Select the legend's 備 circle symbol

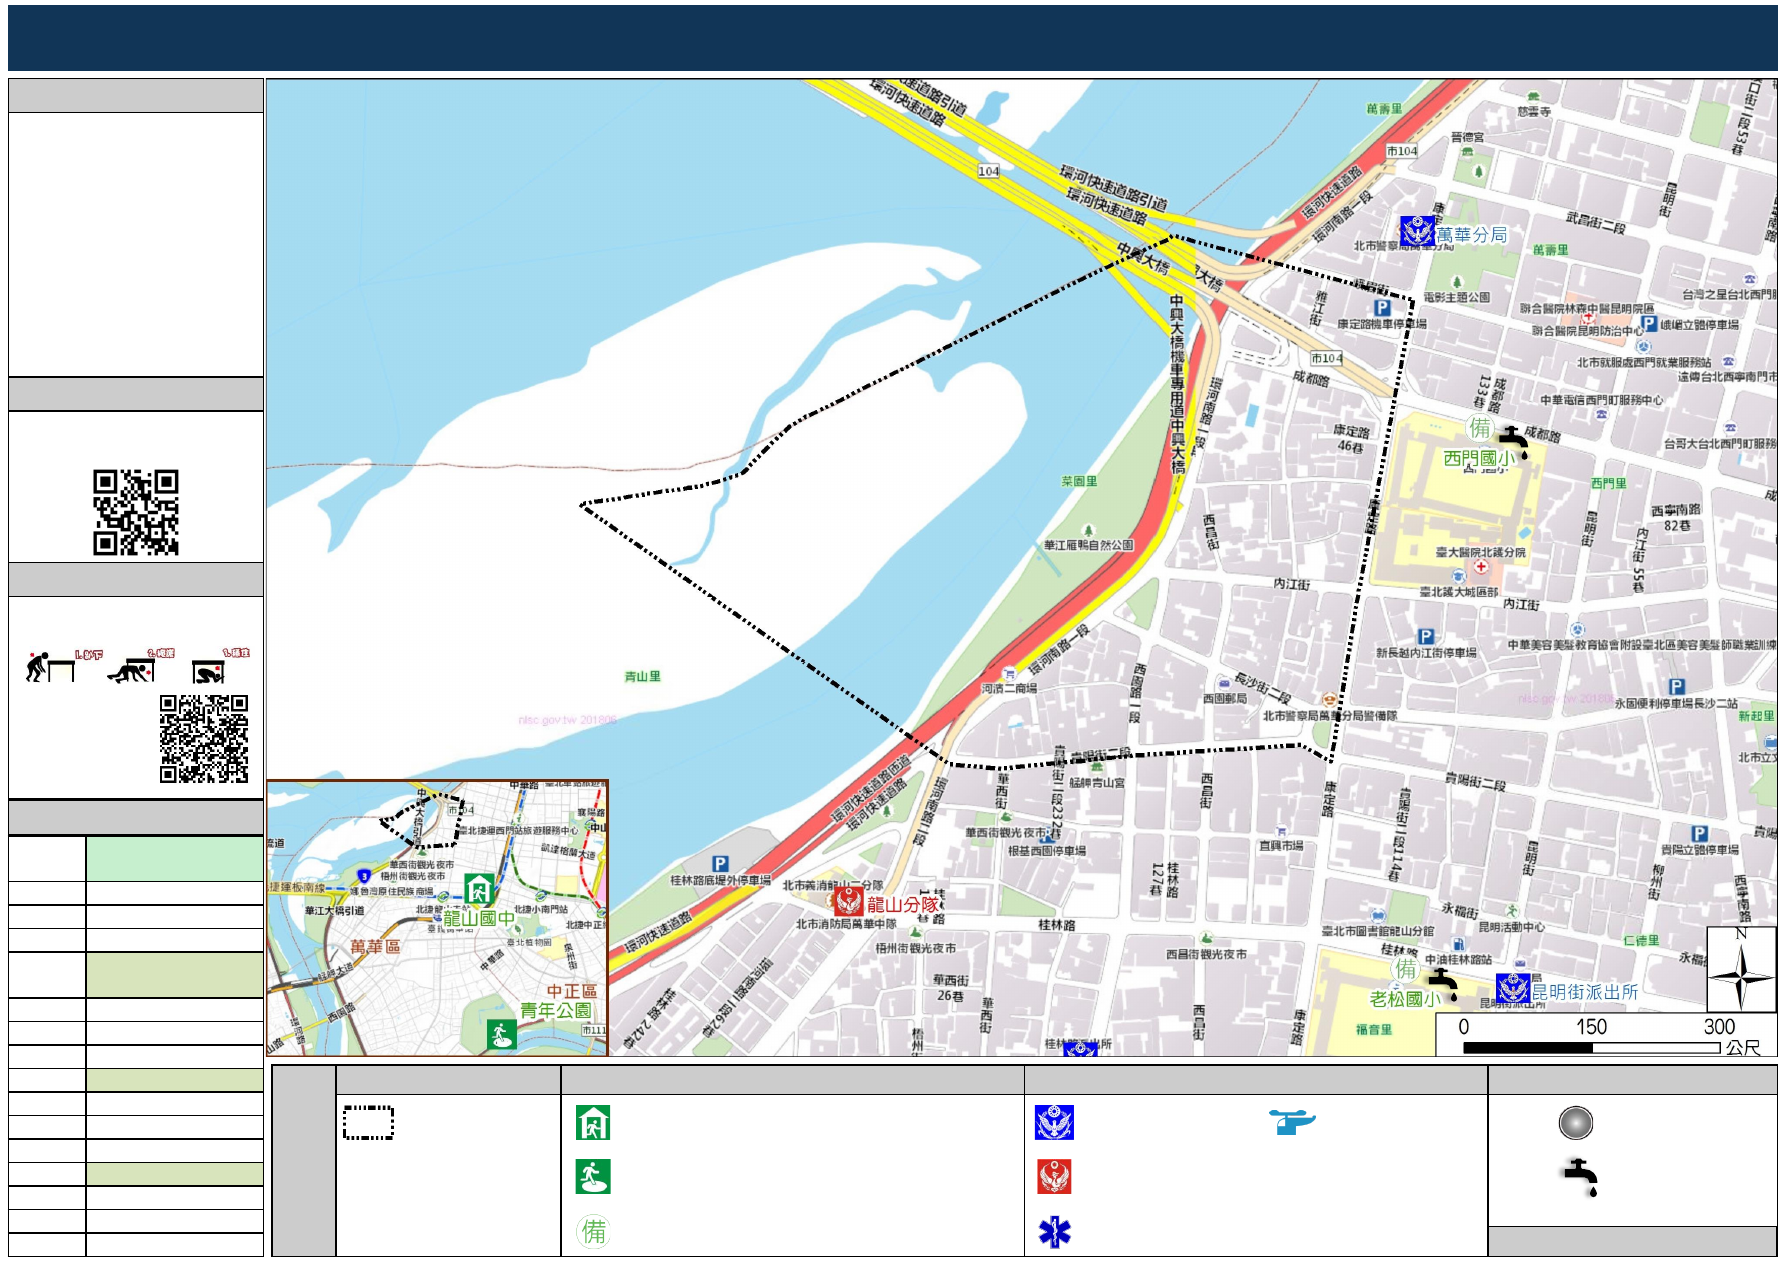[594, 1231]
